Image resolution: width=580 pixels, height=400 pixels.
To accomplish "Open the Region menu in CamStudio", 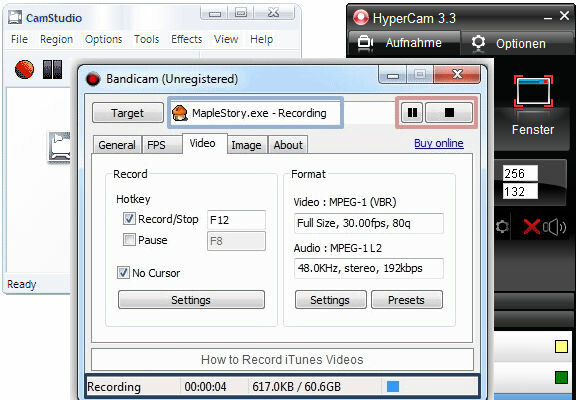I will click(56, 40).
